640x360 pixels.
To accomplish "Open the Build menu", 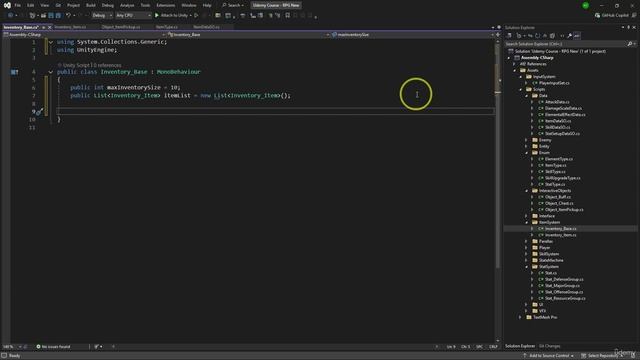I will (x=91, y=5).
